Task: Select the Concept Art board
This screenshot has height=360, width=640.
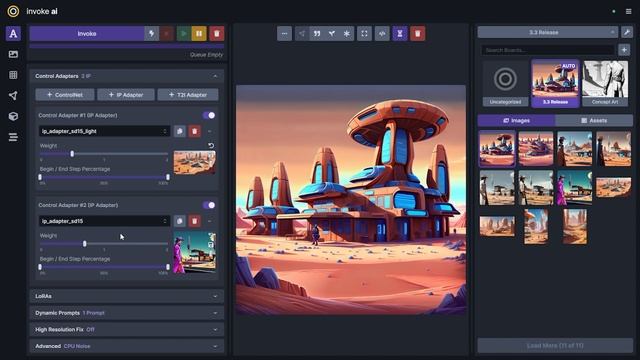Action: click(x=605, y=84)
